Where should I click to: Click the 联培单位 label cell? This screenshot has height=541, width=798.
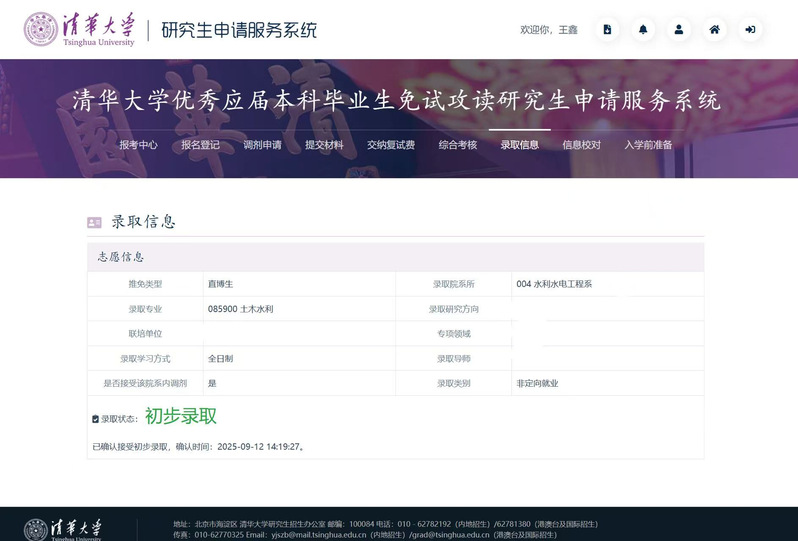[x=145, y=334]
